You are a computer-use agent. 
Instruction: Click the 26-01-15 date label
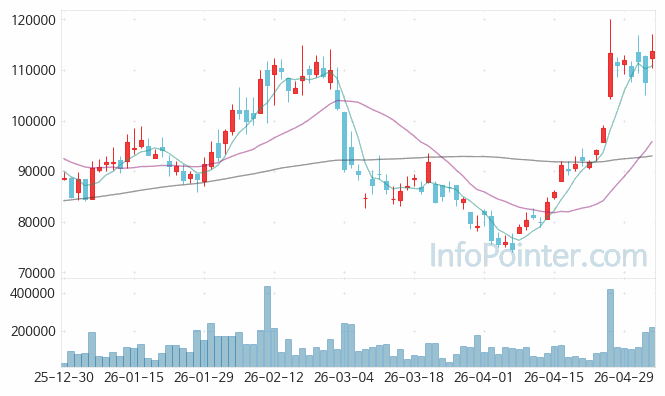[x=134, y=377]
